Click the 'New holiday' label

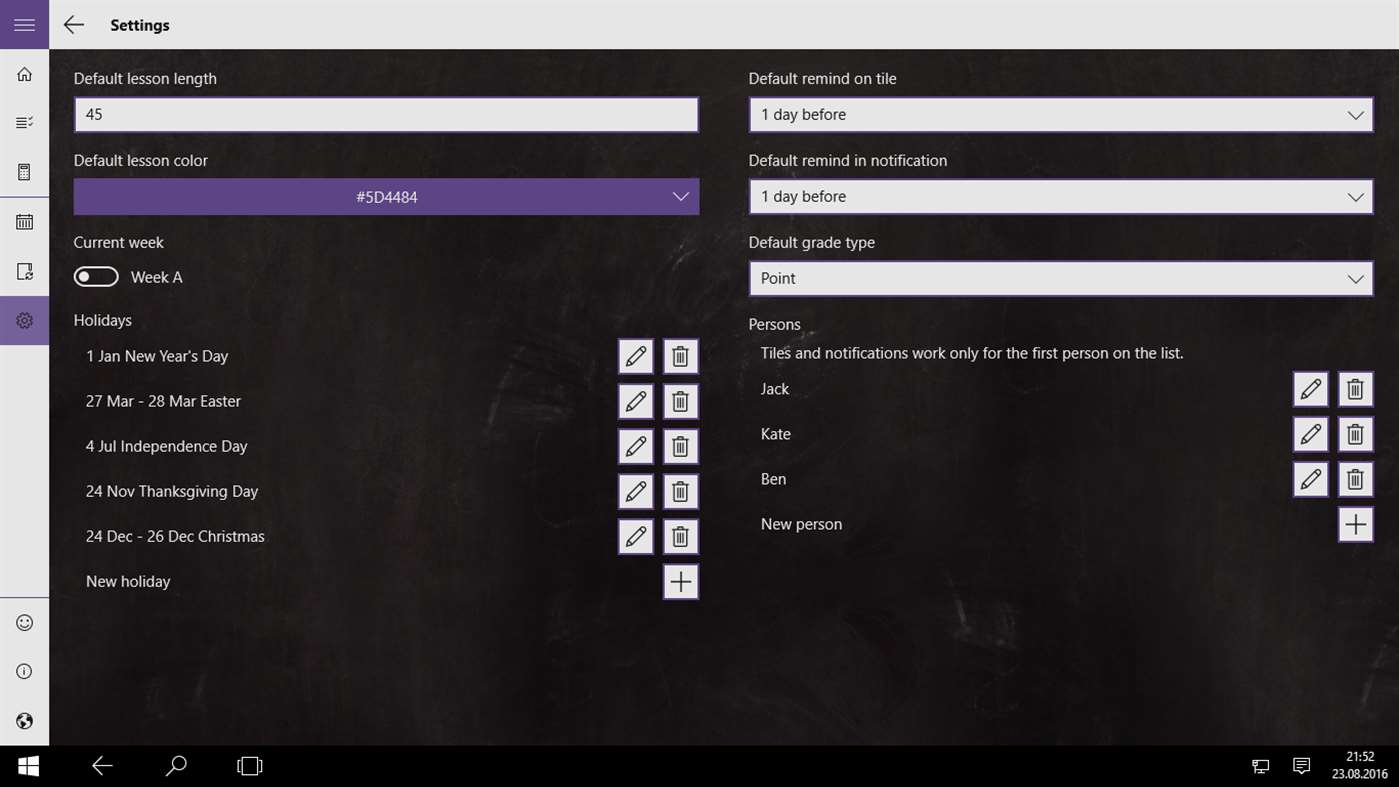[128, 581]
